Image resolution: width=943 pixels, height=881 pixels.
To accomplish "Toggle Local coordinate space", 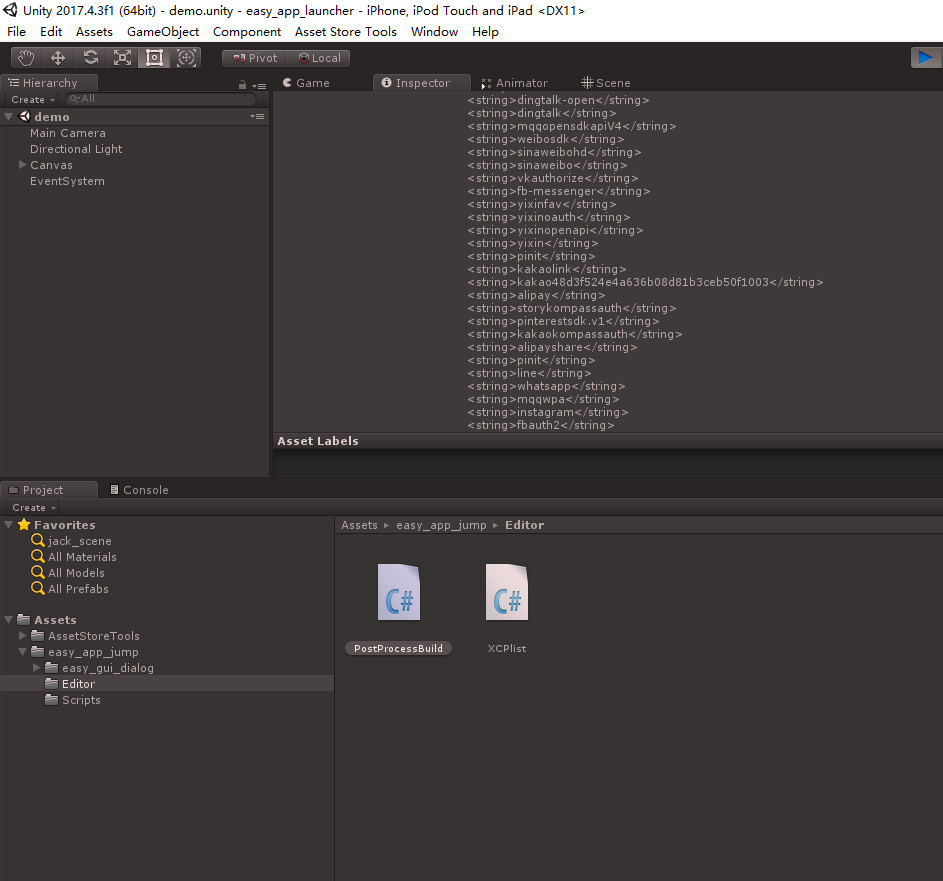I will pos(318,57).
